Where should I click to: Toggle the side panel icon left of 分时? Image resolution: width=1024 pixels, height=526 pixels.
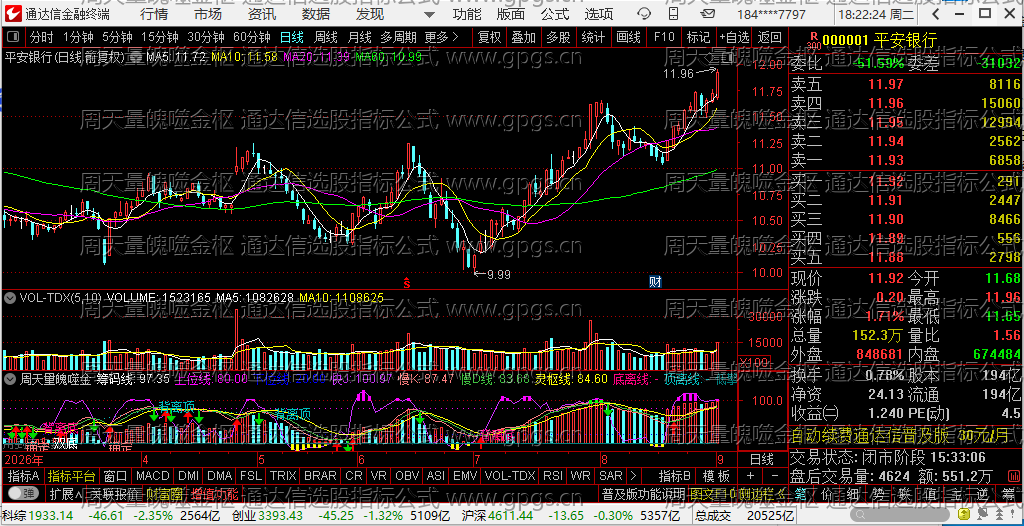[13, 37]
